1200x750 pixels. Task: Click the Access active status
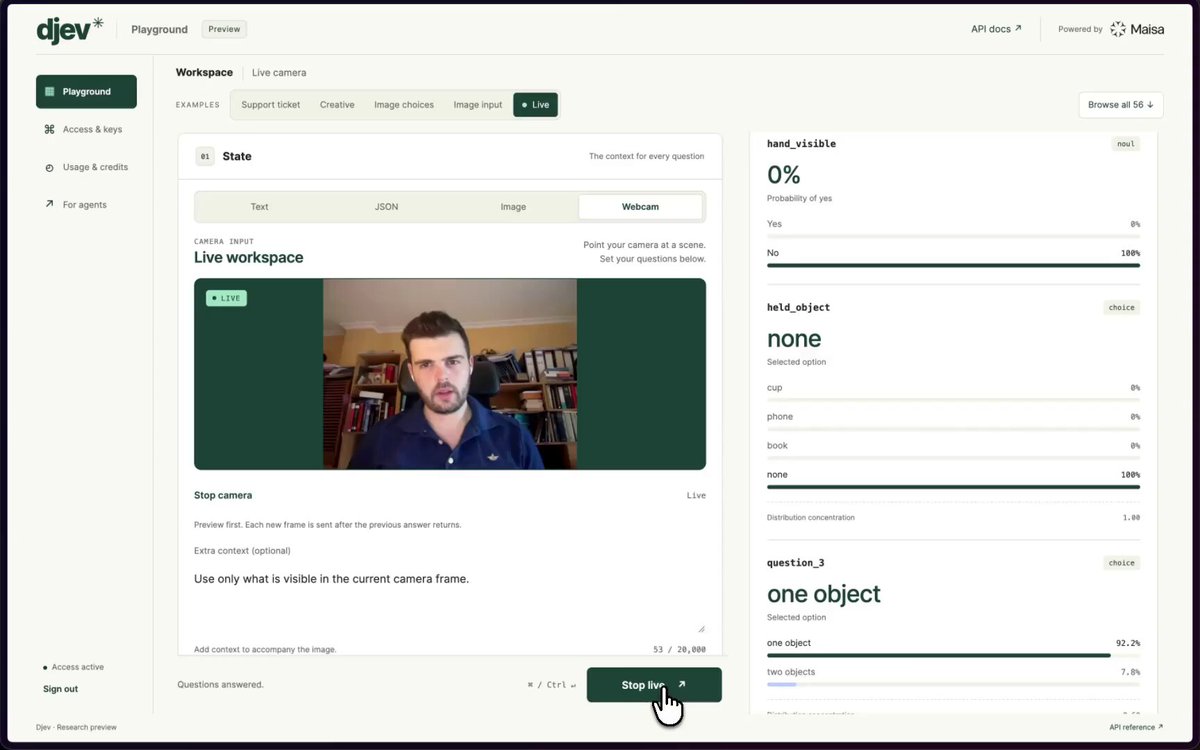73,667
